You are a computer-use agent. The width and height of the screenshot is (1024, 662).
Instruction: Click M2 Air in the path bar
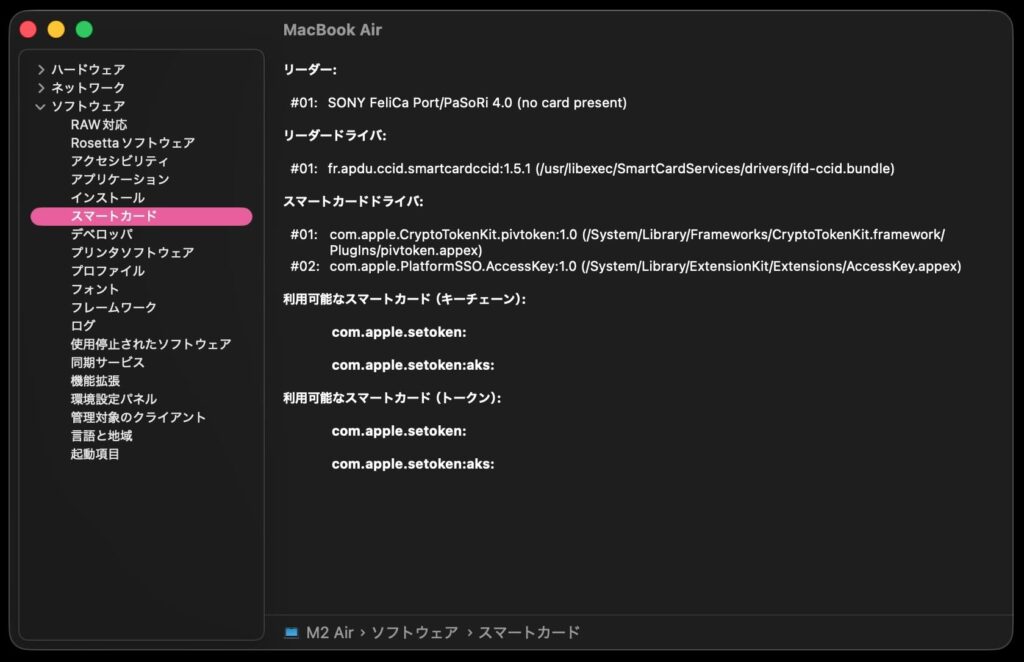[x=330, y=632]
